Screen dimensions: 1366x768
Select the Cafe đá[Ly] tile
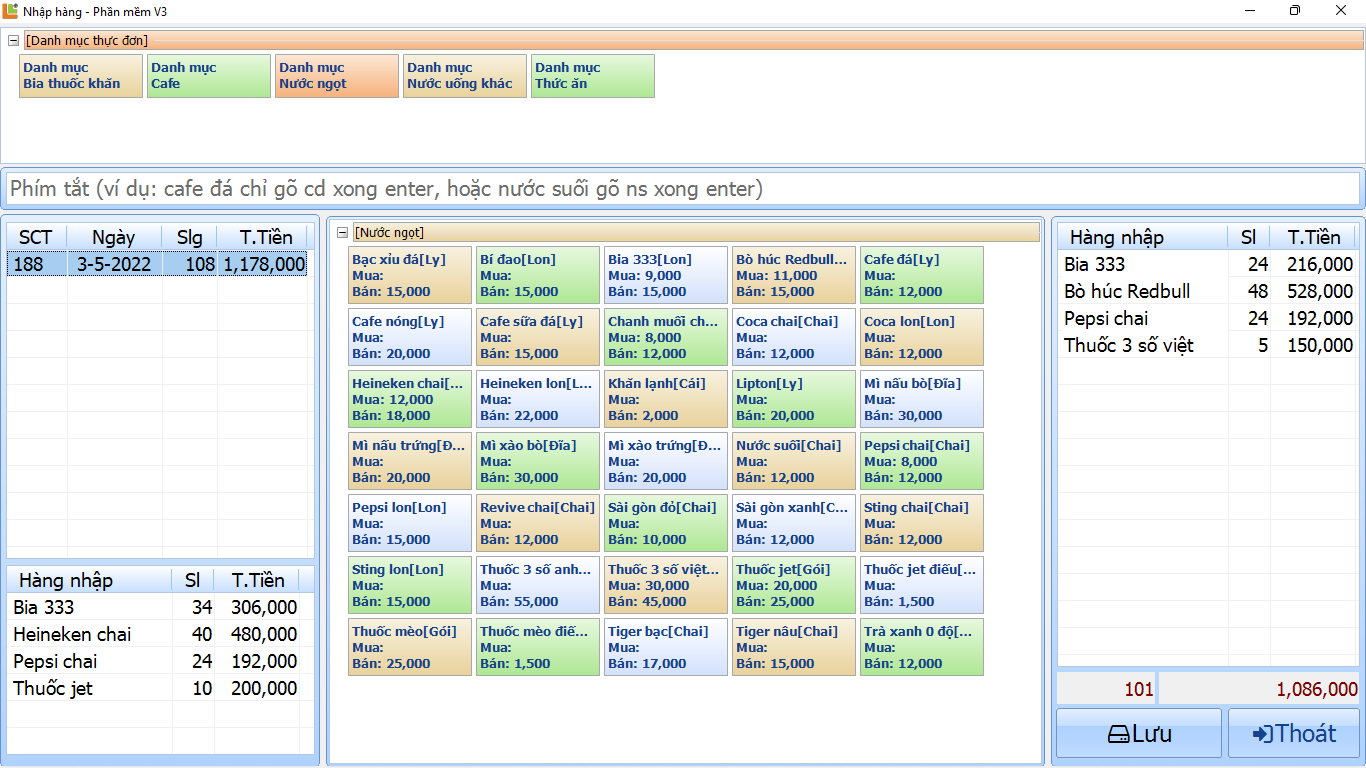coord(922,275)
